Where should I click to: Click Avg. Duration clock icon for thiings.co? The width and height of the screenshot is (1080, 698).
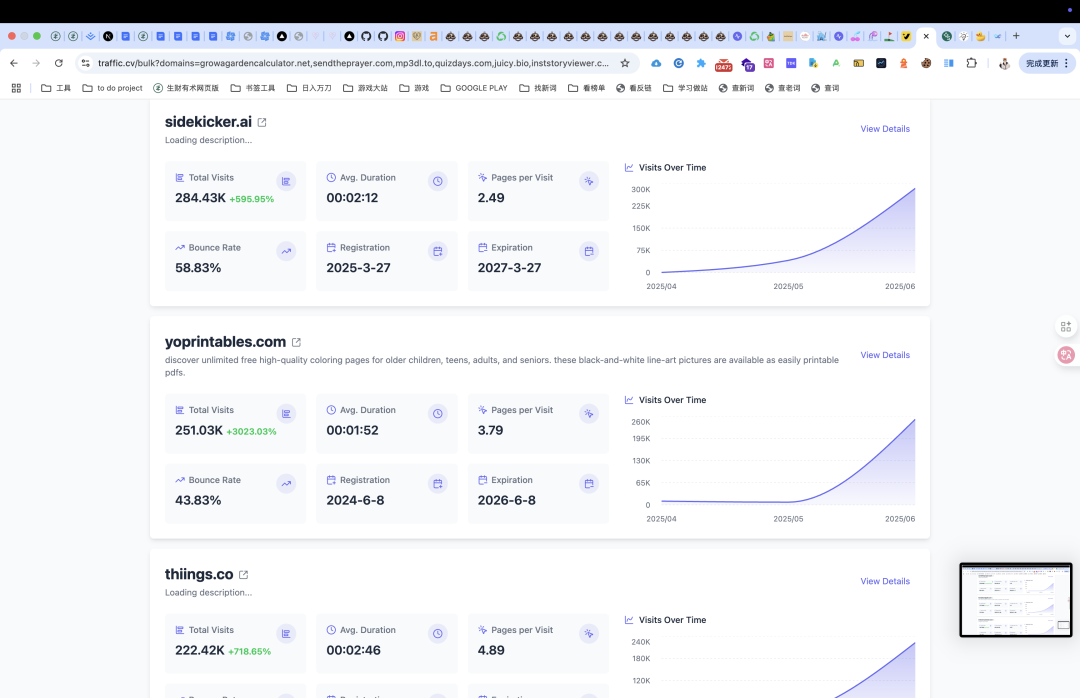pos(437,633)
